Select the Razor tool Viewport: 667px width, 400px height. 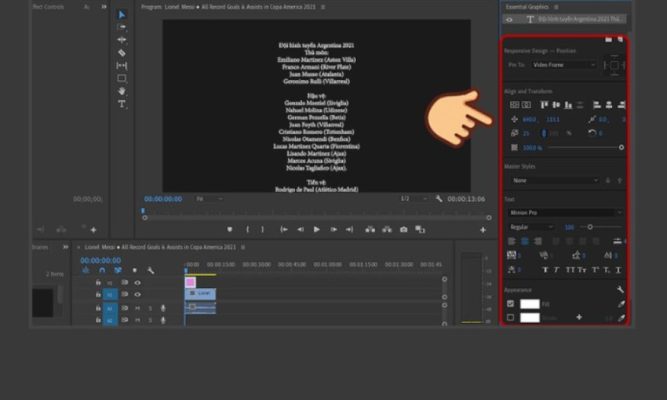pos(122,52)
